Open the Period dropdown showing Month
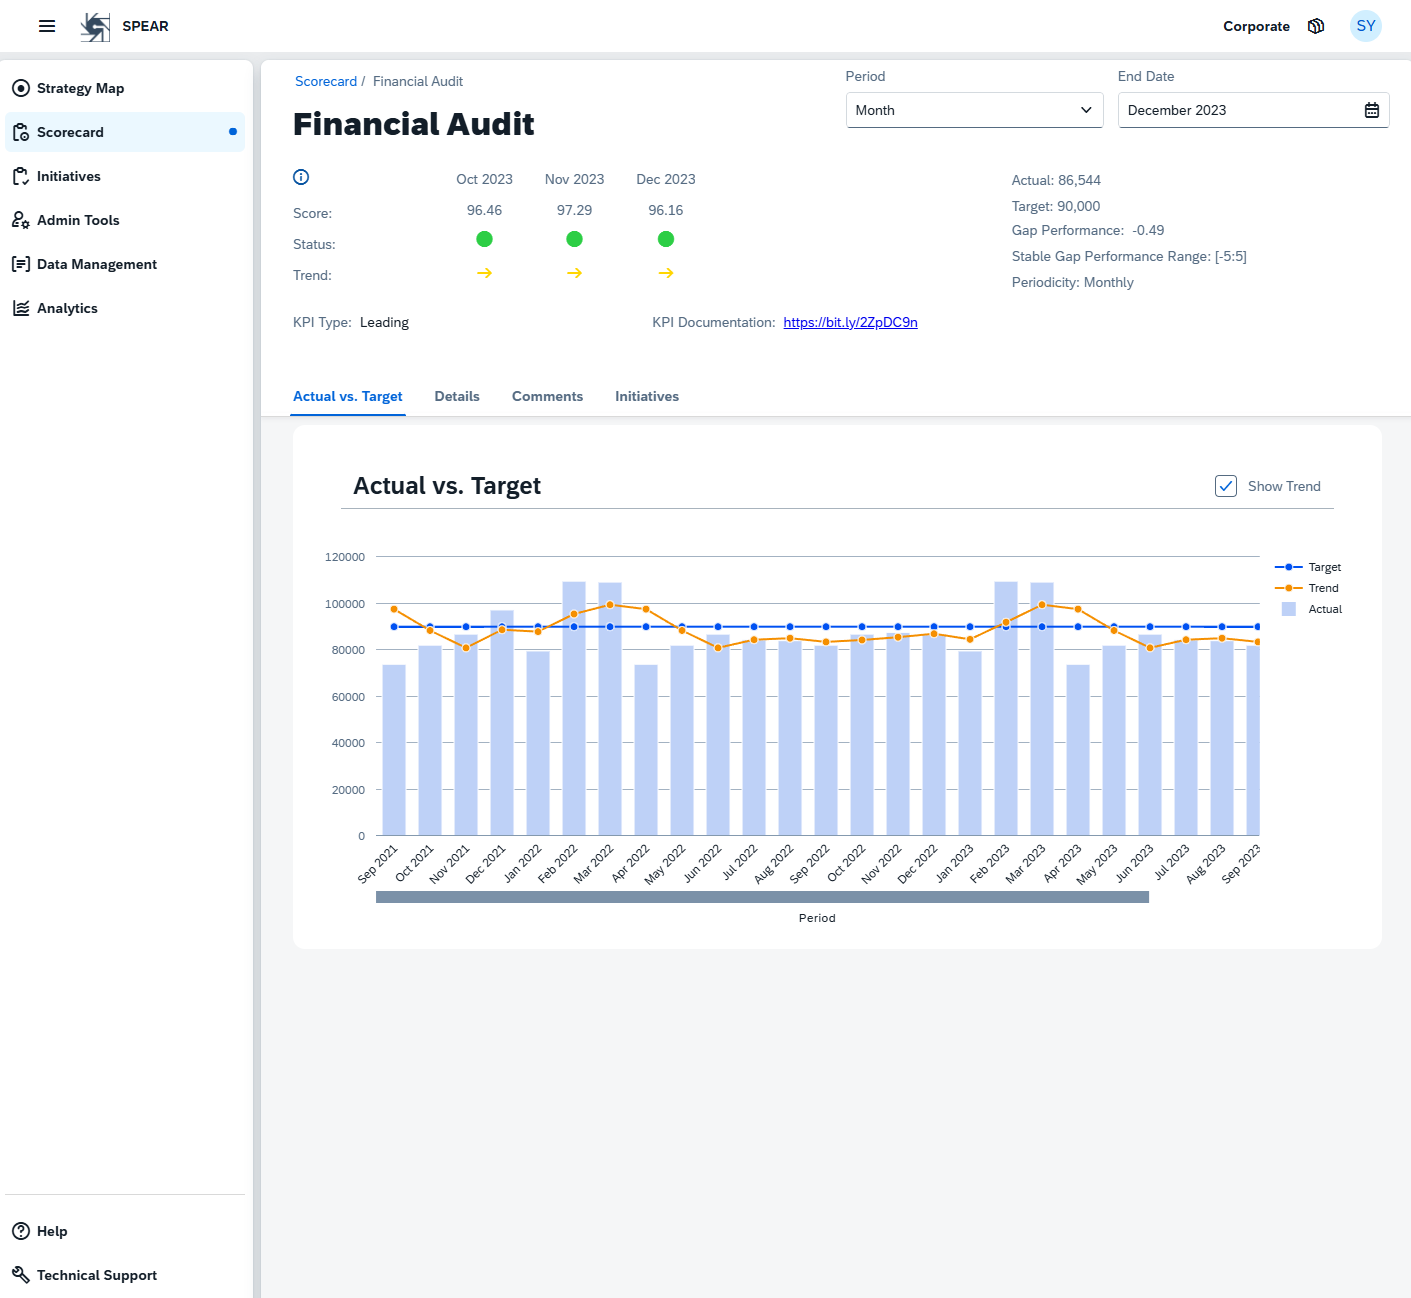 (973, 110)
